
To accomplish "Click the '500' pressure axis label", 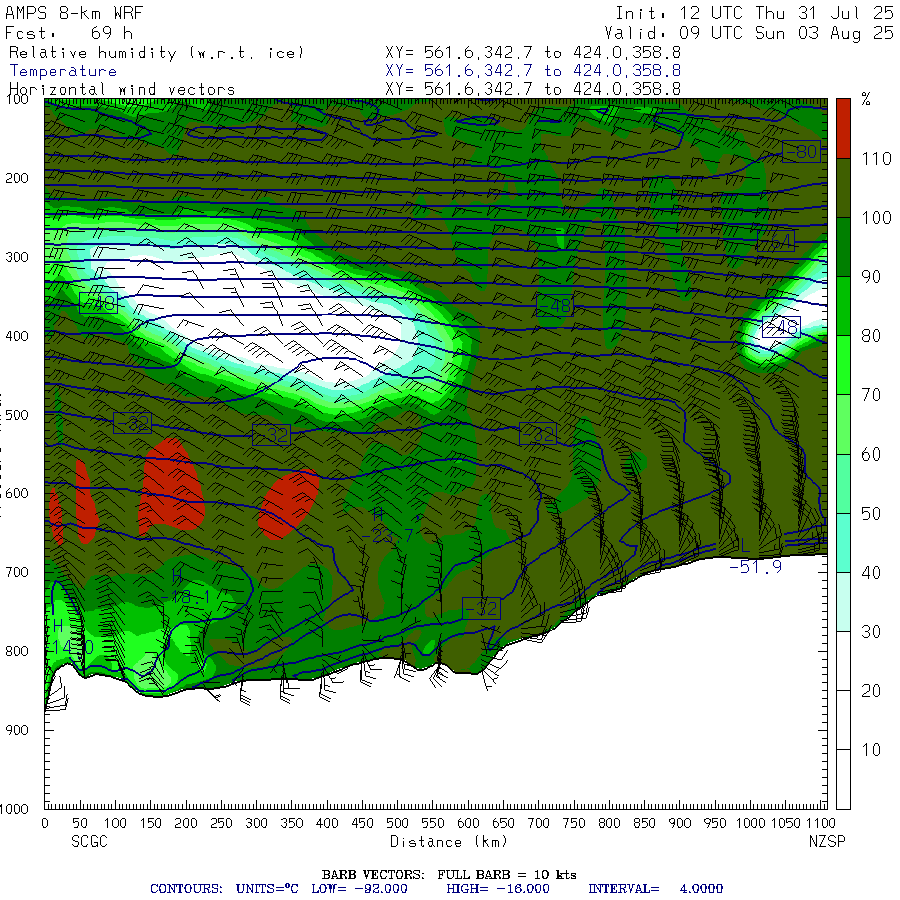I will pos(17,415).
